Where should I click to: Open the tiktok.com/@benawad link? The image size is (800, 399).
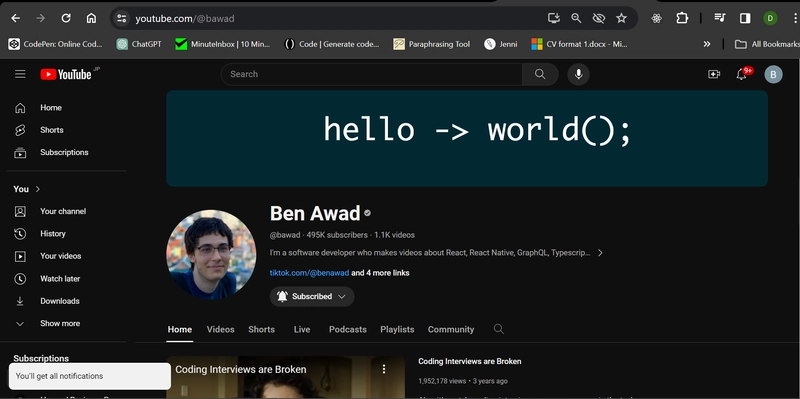coord(309,273)
